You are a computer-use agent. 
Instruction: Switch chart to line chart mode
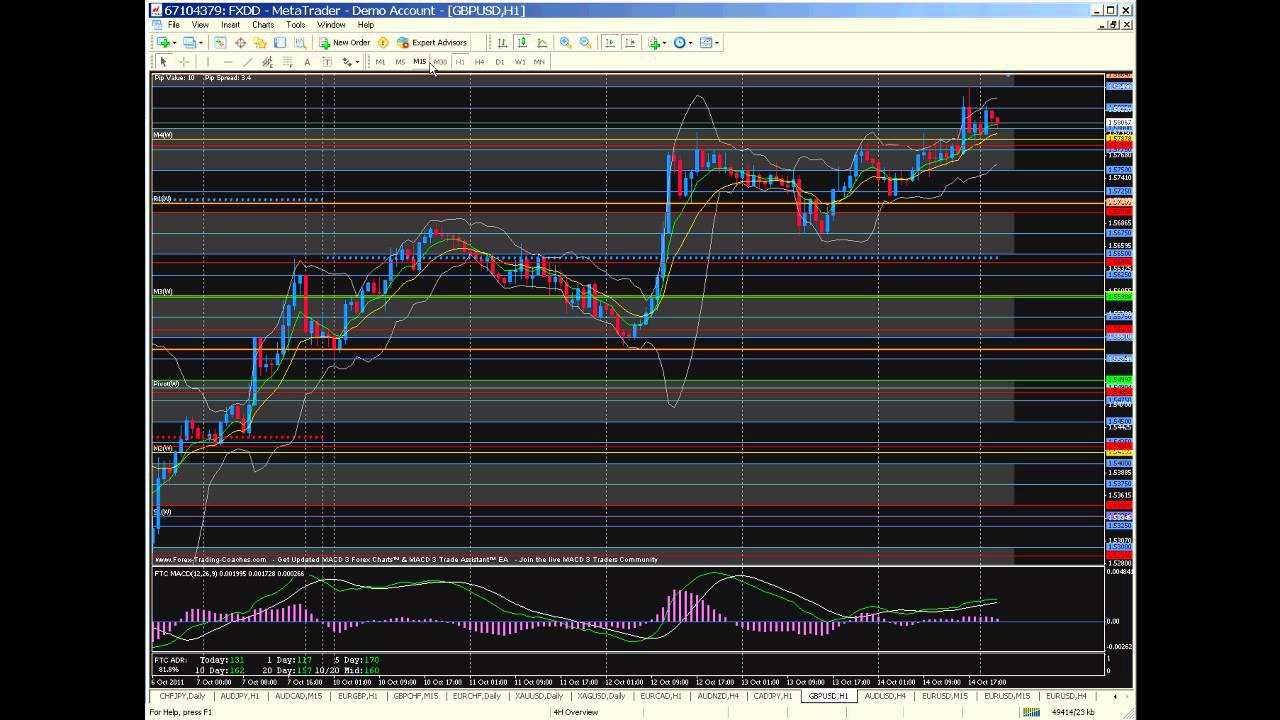[542, 42]
